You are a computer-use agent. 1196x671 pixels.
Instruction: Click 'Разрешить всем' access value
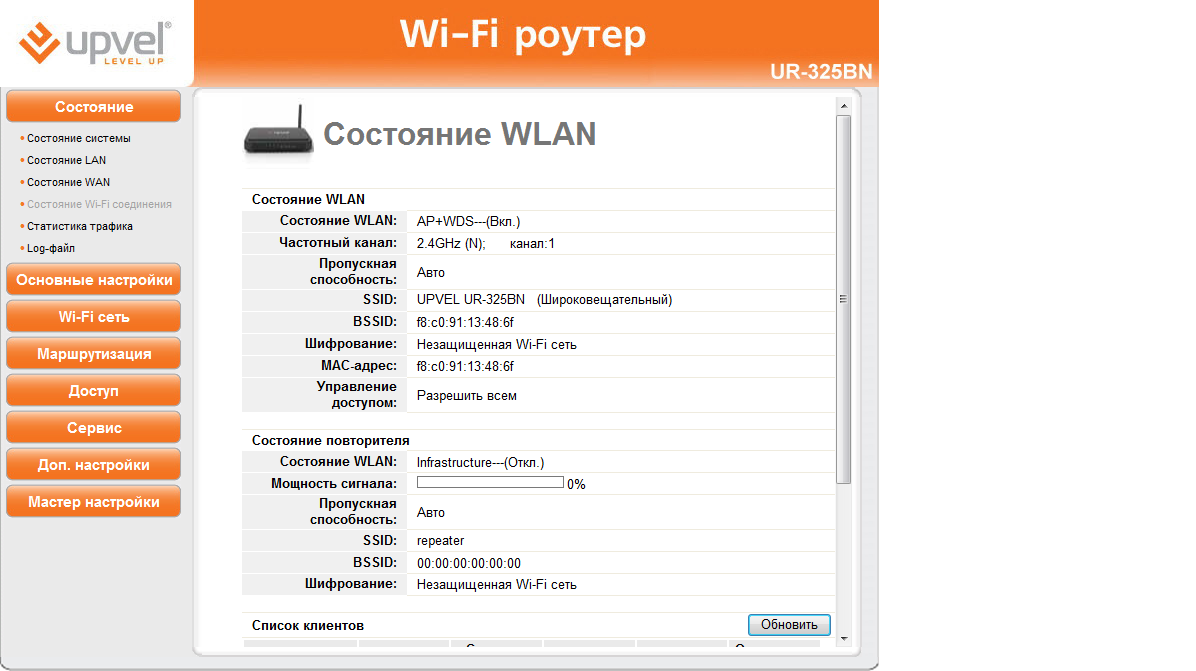click(x=467, y=396)
